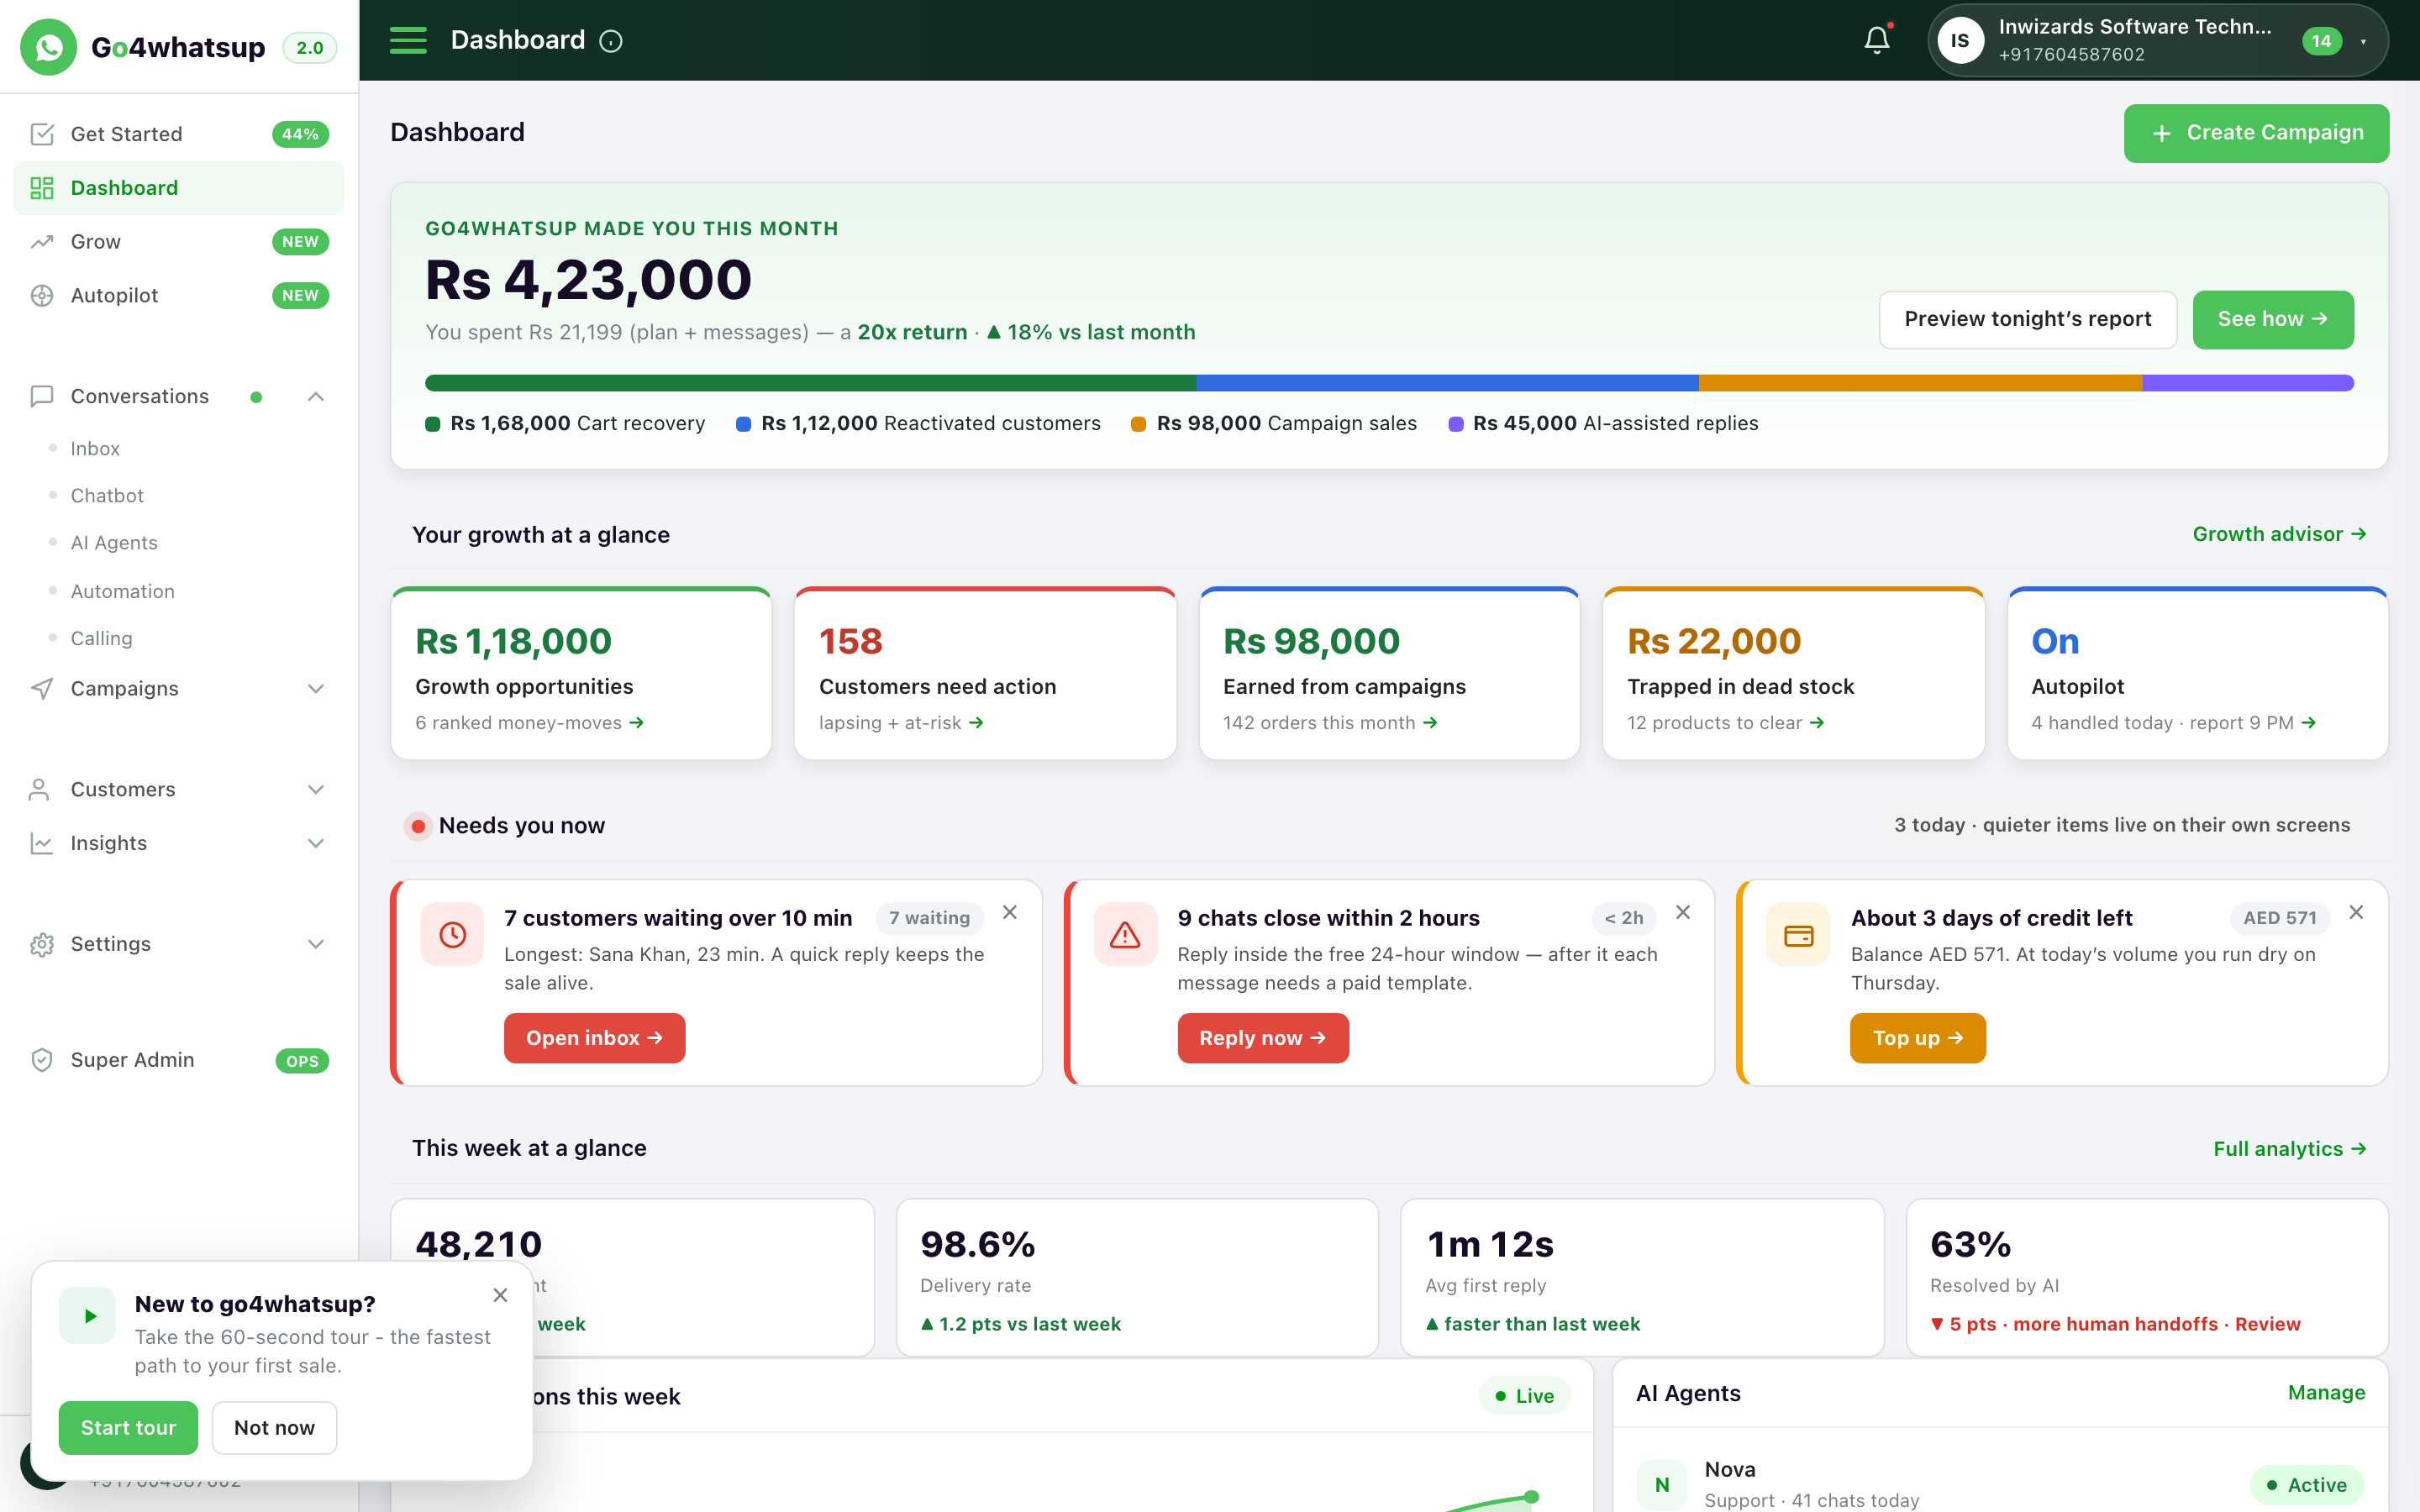The width and height of the screenshot is (2420, 1512).
Task: Open notifications bell icon
Action: click(x=1877, y=40)
